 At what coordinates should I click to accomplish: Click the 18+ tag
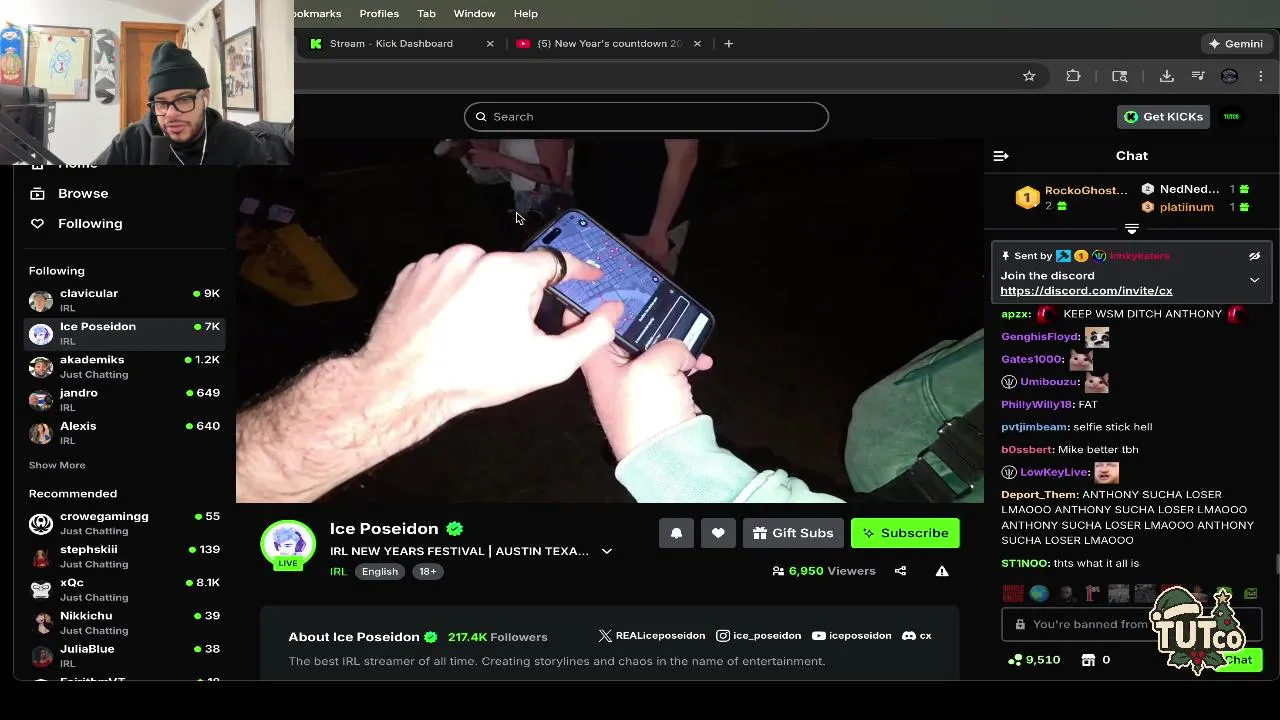(428, 572)
